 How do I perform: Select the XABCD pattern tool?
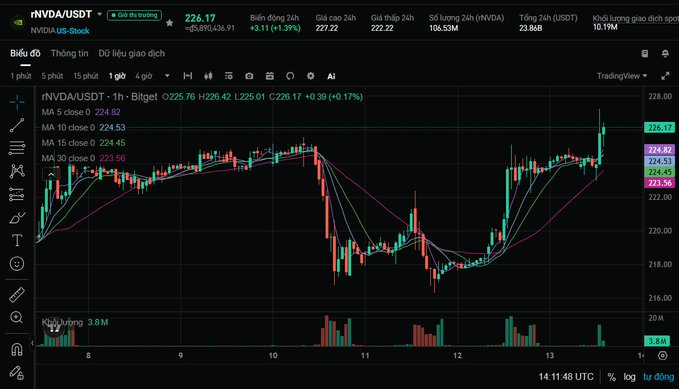17,171
